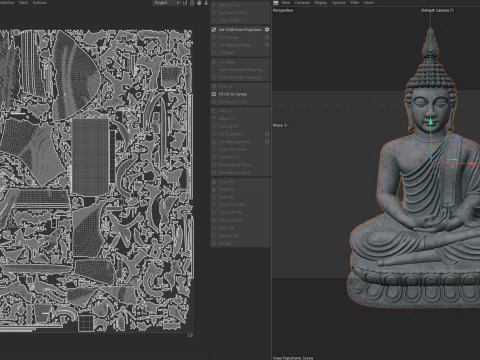This screenshot has height=360, width=480.
Task: Open the viewport hamburger menu icon
Action: pos(276,3)
